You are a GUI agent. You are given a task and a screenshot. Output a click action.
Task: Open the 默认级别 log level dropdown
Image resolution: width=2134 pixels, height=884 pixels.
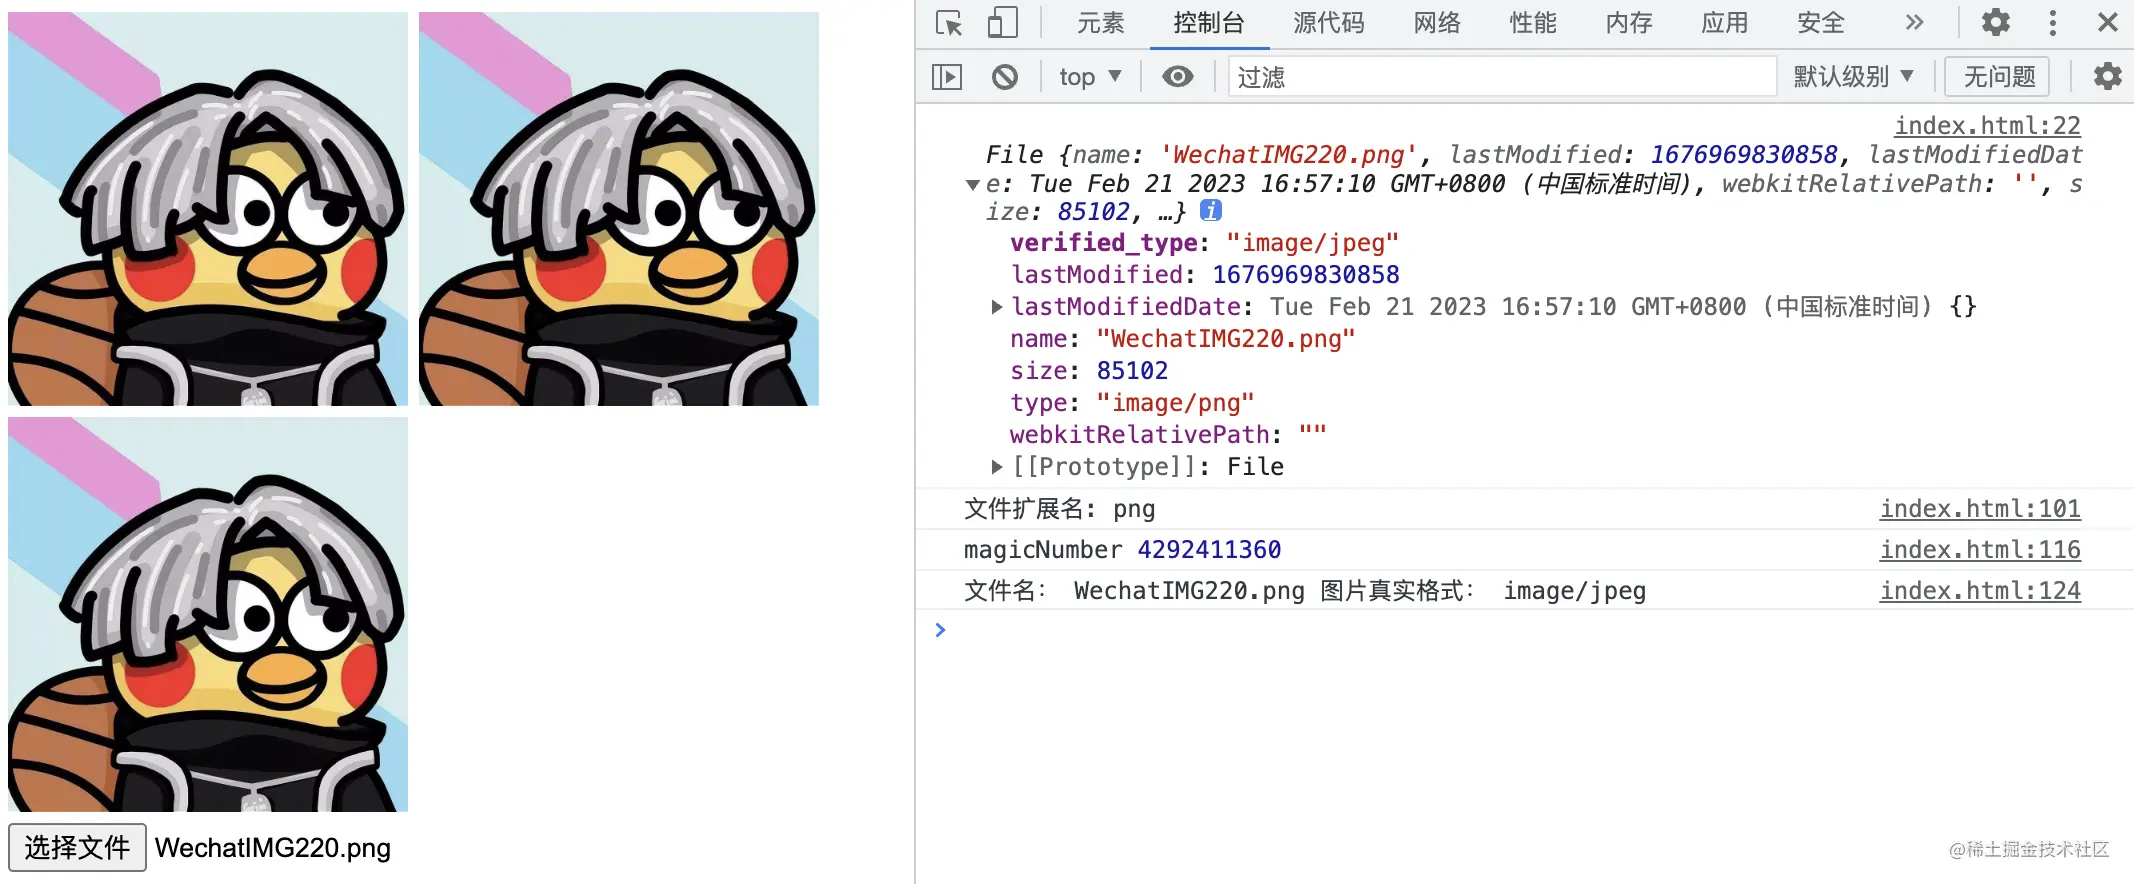(x=1853, y=77)
